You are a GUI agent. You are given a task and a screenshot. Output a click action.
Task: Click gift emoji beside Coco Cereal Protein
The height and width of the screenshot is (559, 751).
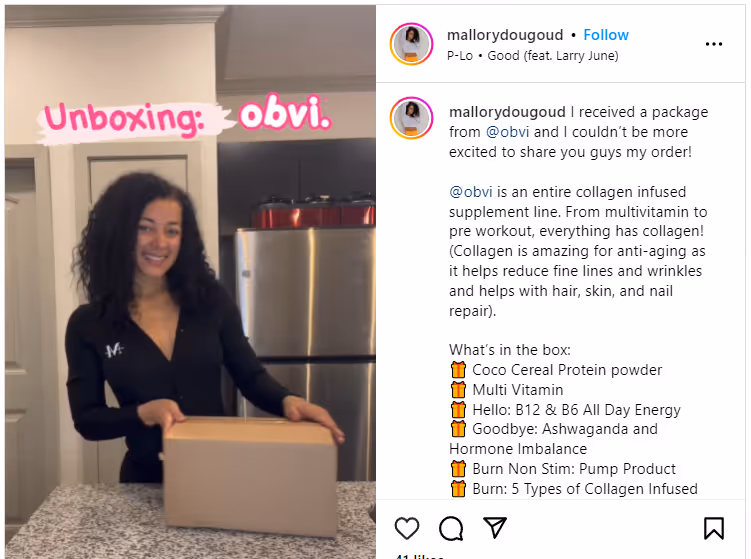click(x=458, y=369)
